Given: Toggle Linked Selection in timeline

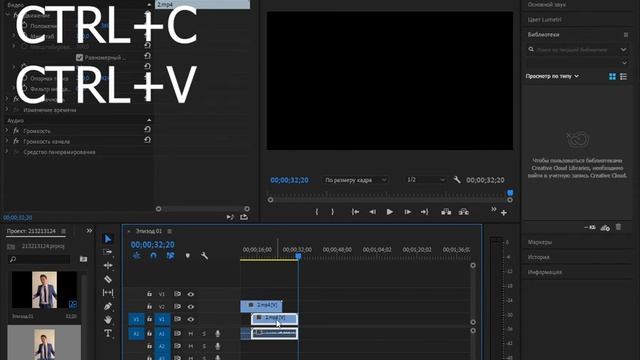Looking at the screenshot, I should click(x=170, y=256).
